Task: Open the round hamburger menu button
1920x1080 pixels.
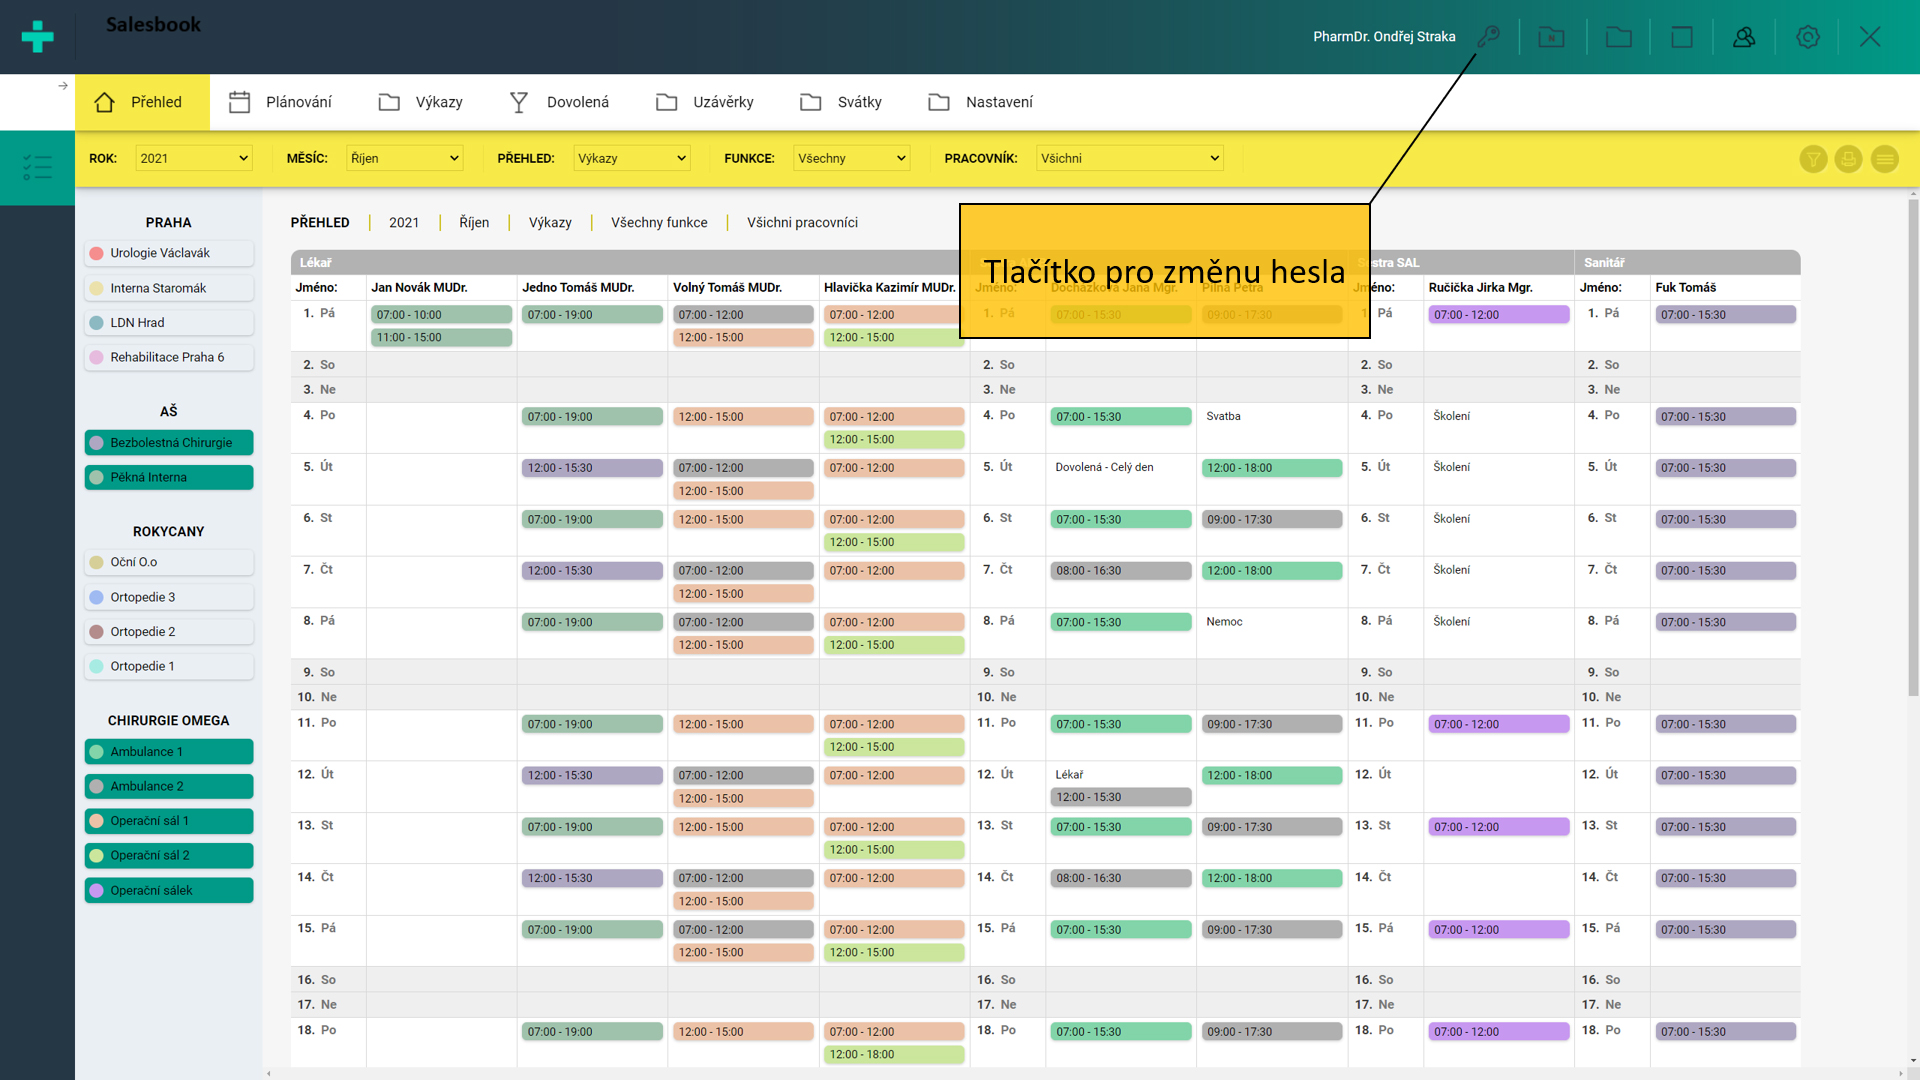Action: [x=1884, y=159]
